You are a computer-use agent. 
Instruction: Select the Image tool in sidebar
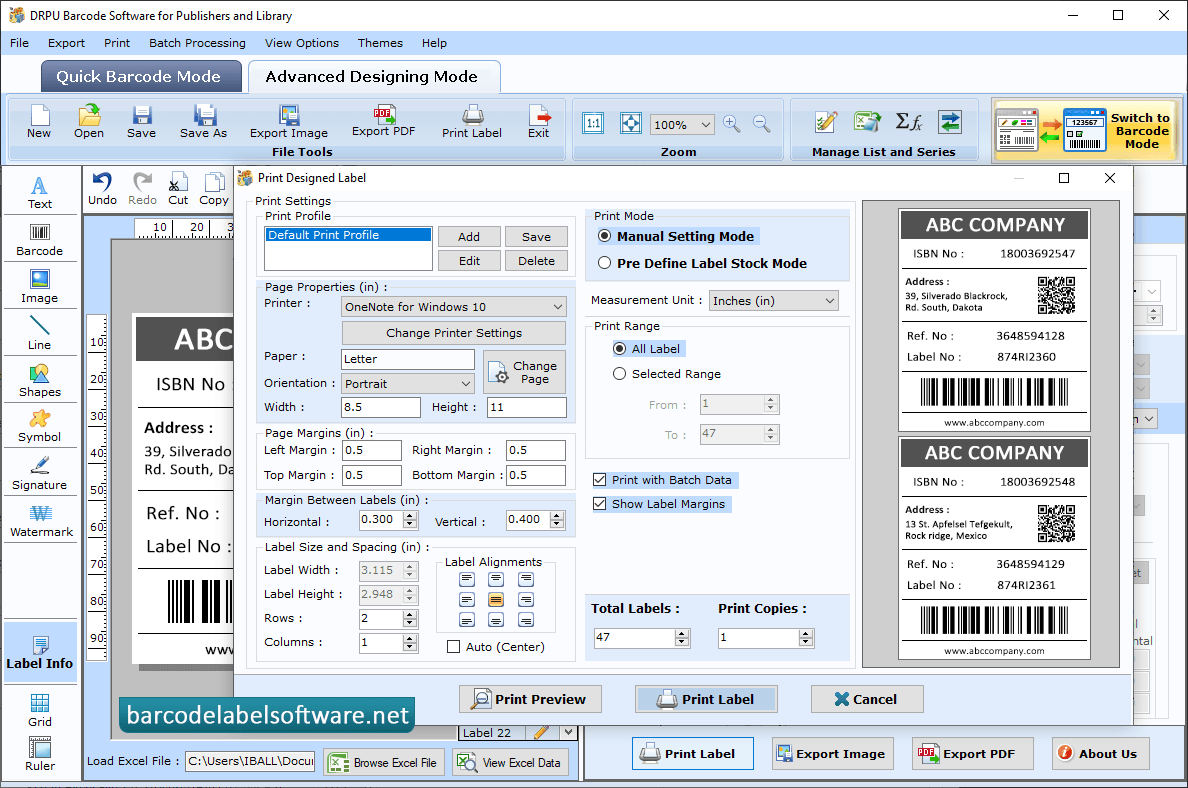[x=39, y=286]
